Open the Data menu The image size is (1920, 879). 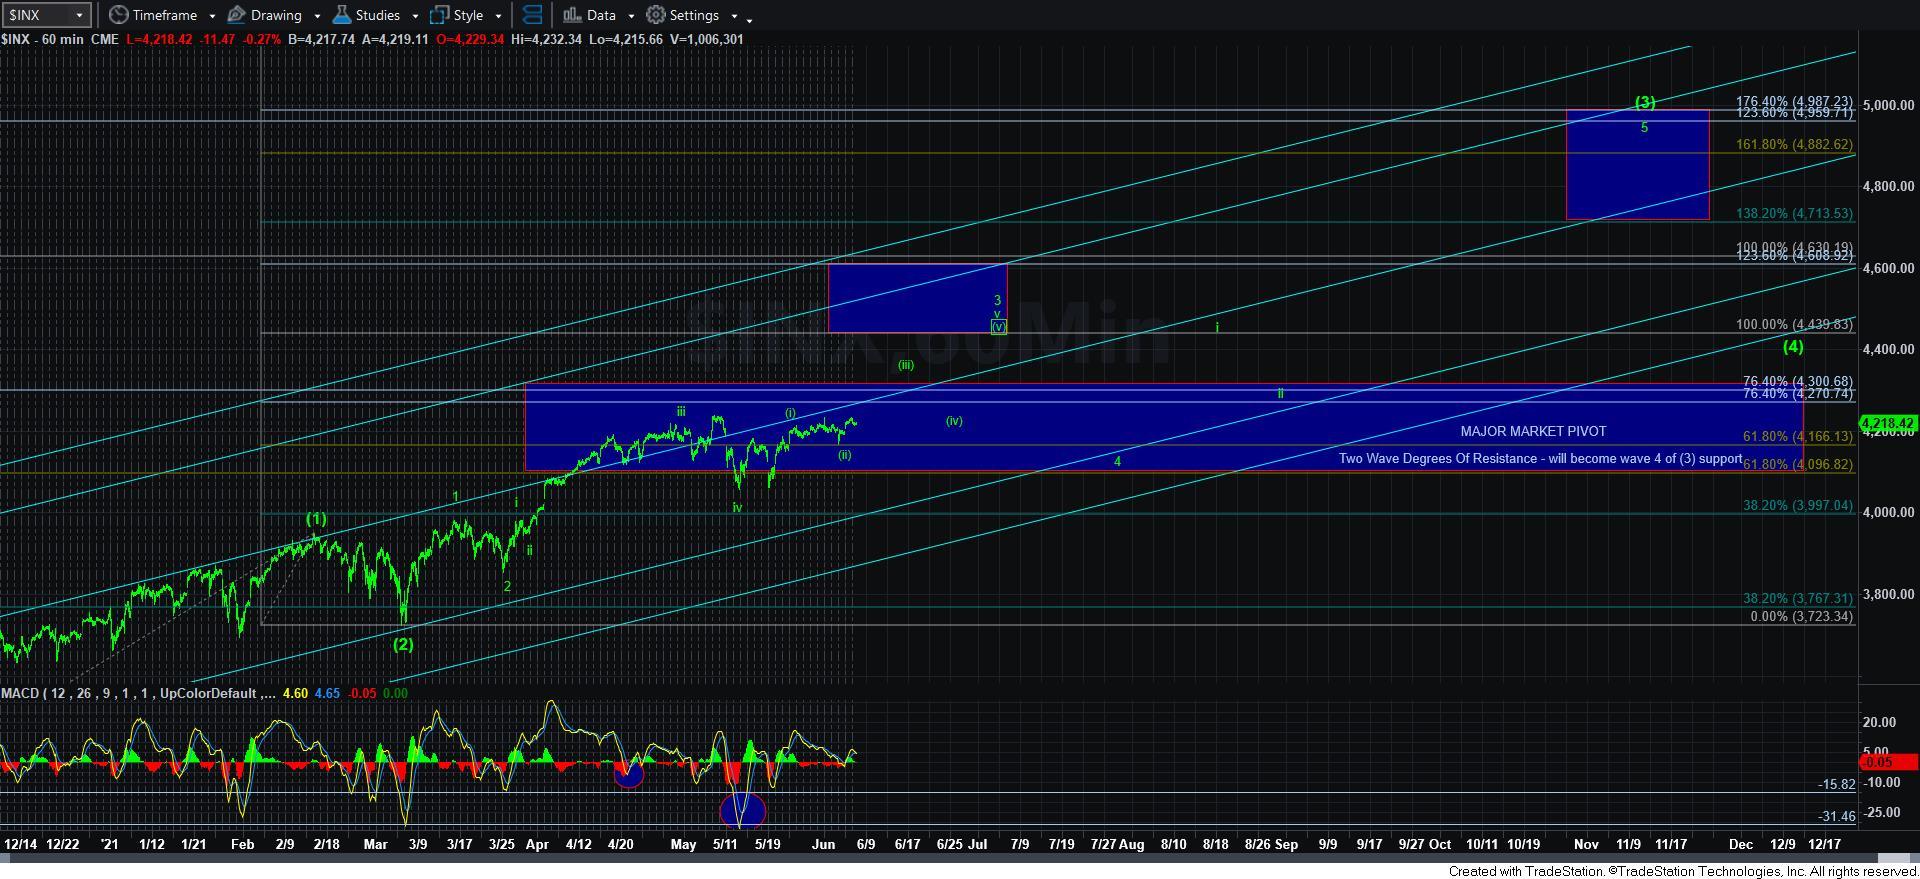600,15
